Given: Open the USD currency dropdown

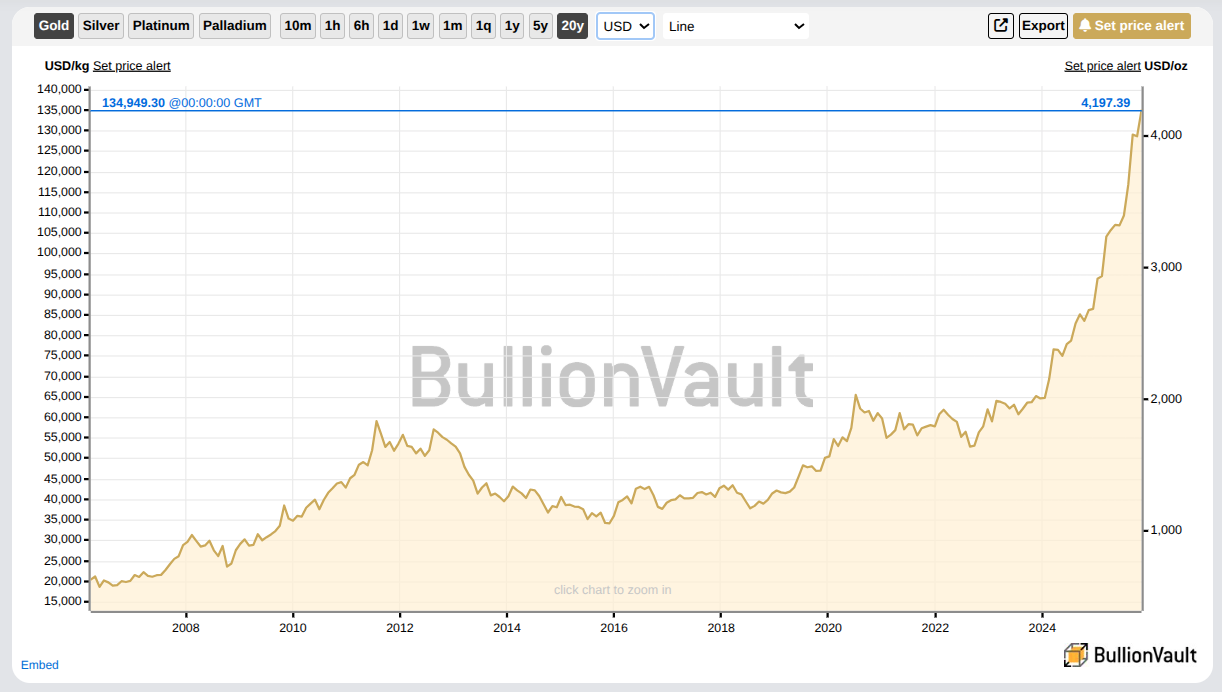Looking at the screenshot, I should (625, 26).
